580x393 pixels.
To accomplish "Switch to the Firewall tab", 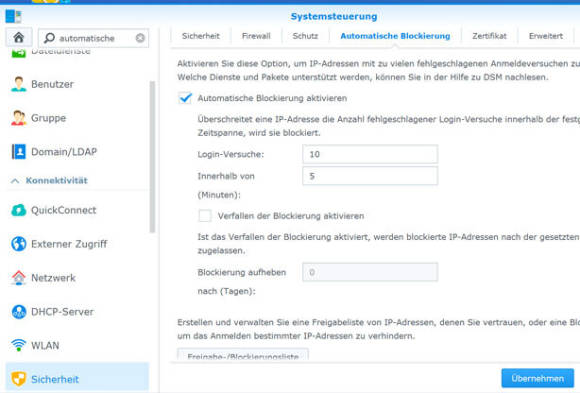I will [256, 36].
